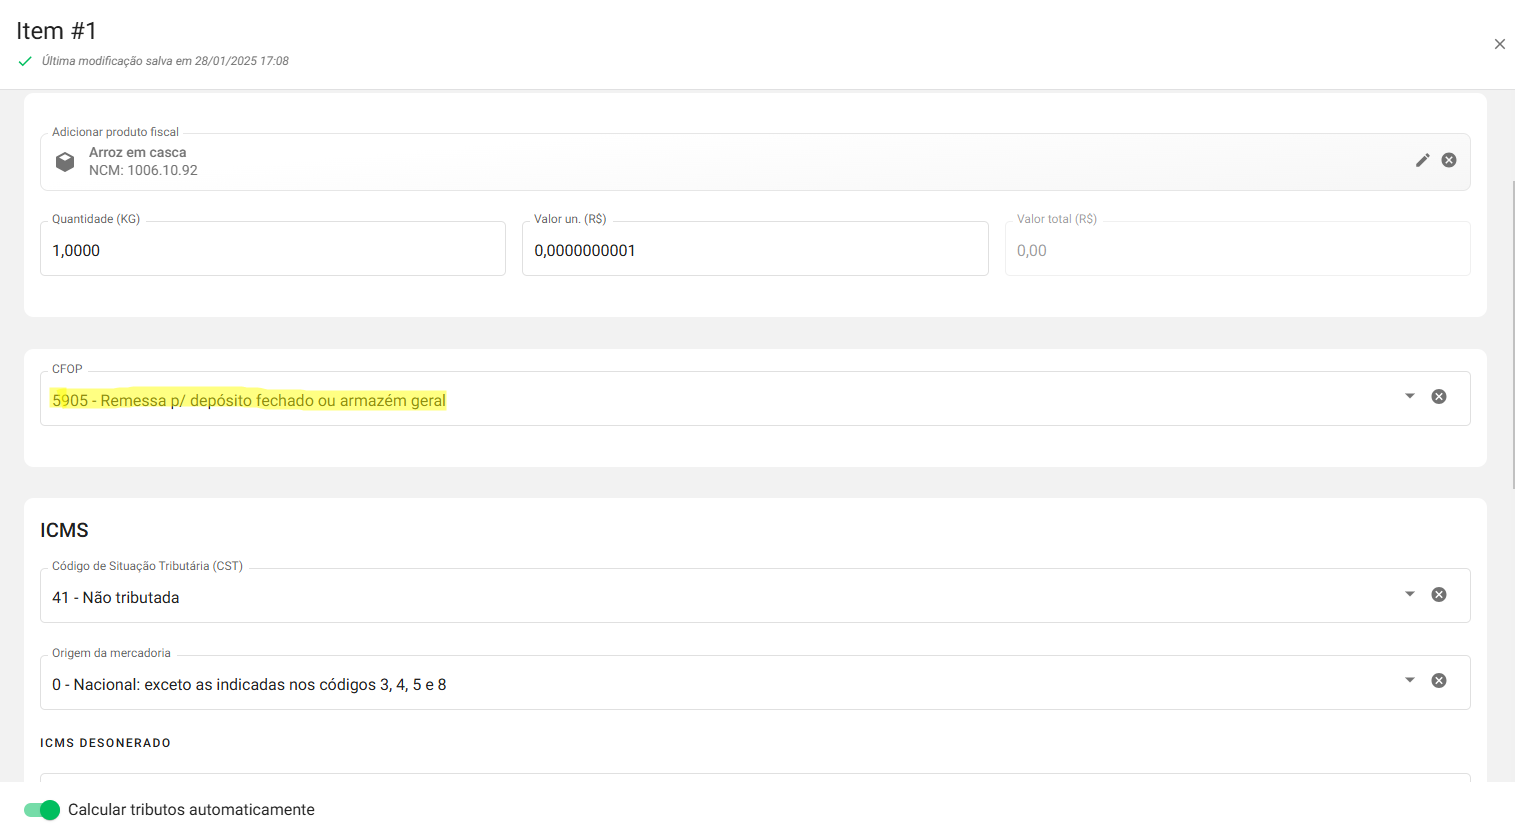Remove the Arroz em casca product

pyautogui.click(x=1449, y=160)
